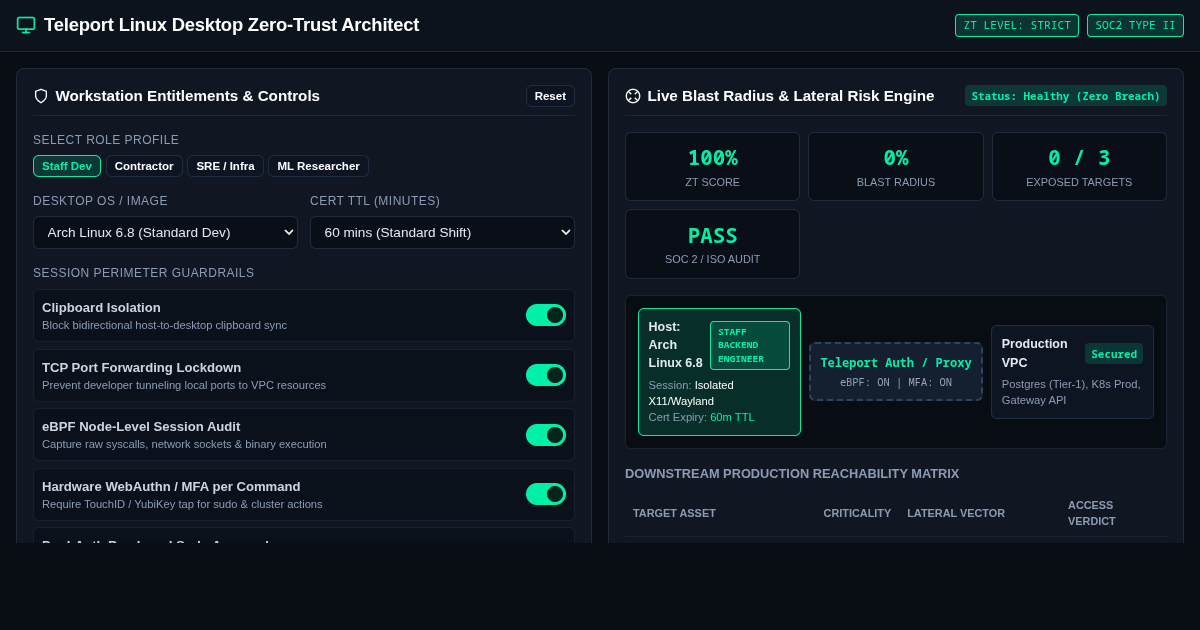
Task: Click the ACCESS VERDICT column header
Action: point(1092,513)
